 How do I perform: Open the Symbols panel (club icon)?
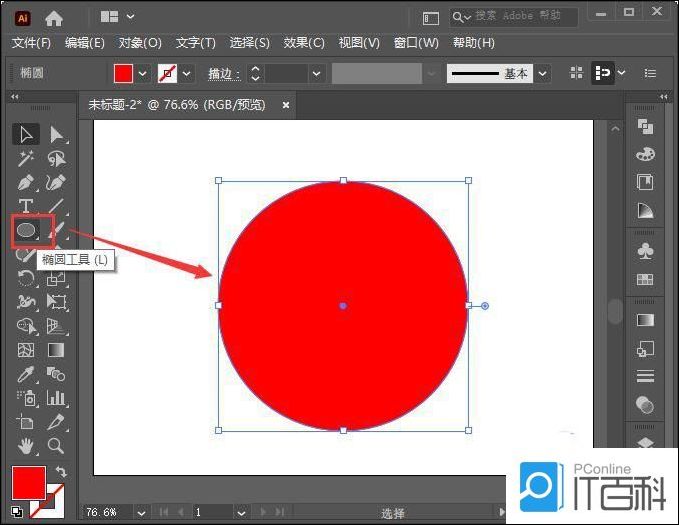(645, 251)
